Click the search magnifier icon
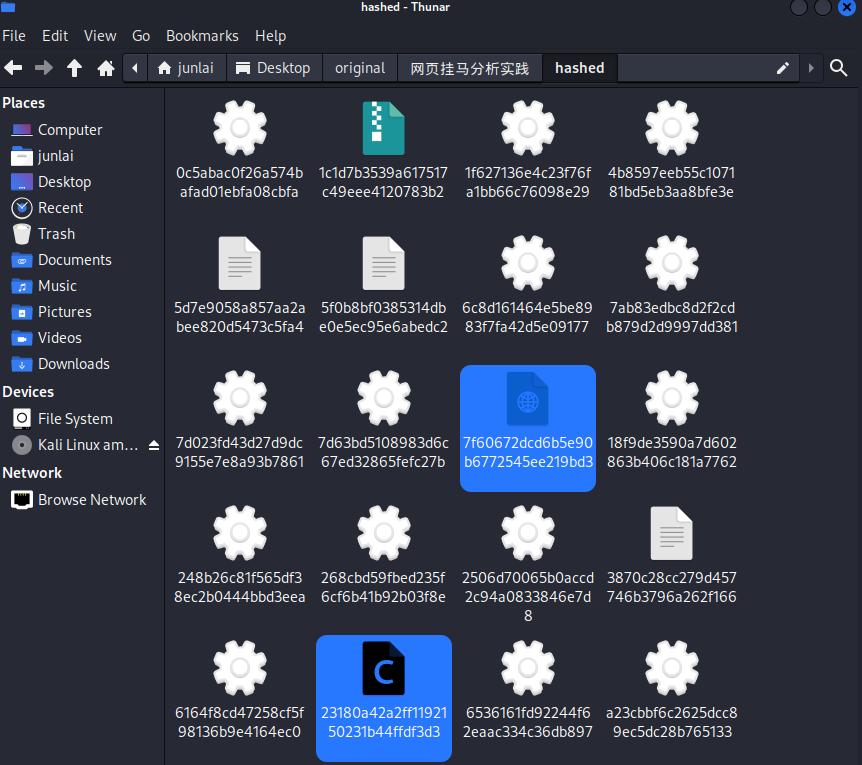This screenshot has height=765, width=862. (839, 68)
